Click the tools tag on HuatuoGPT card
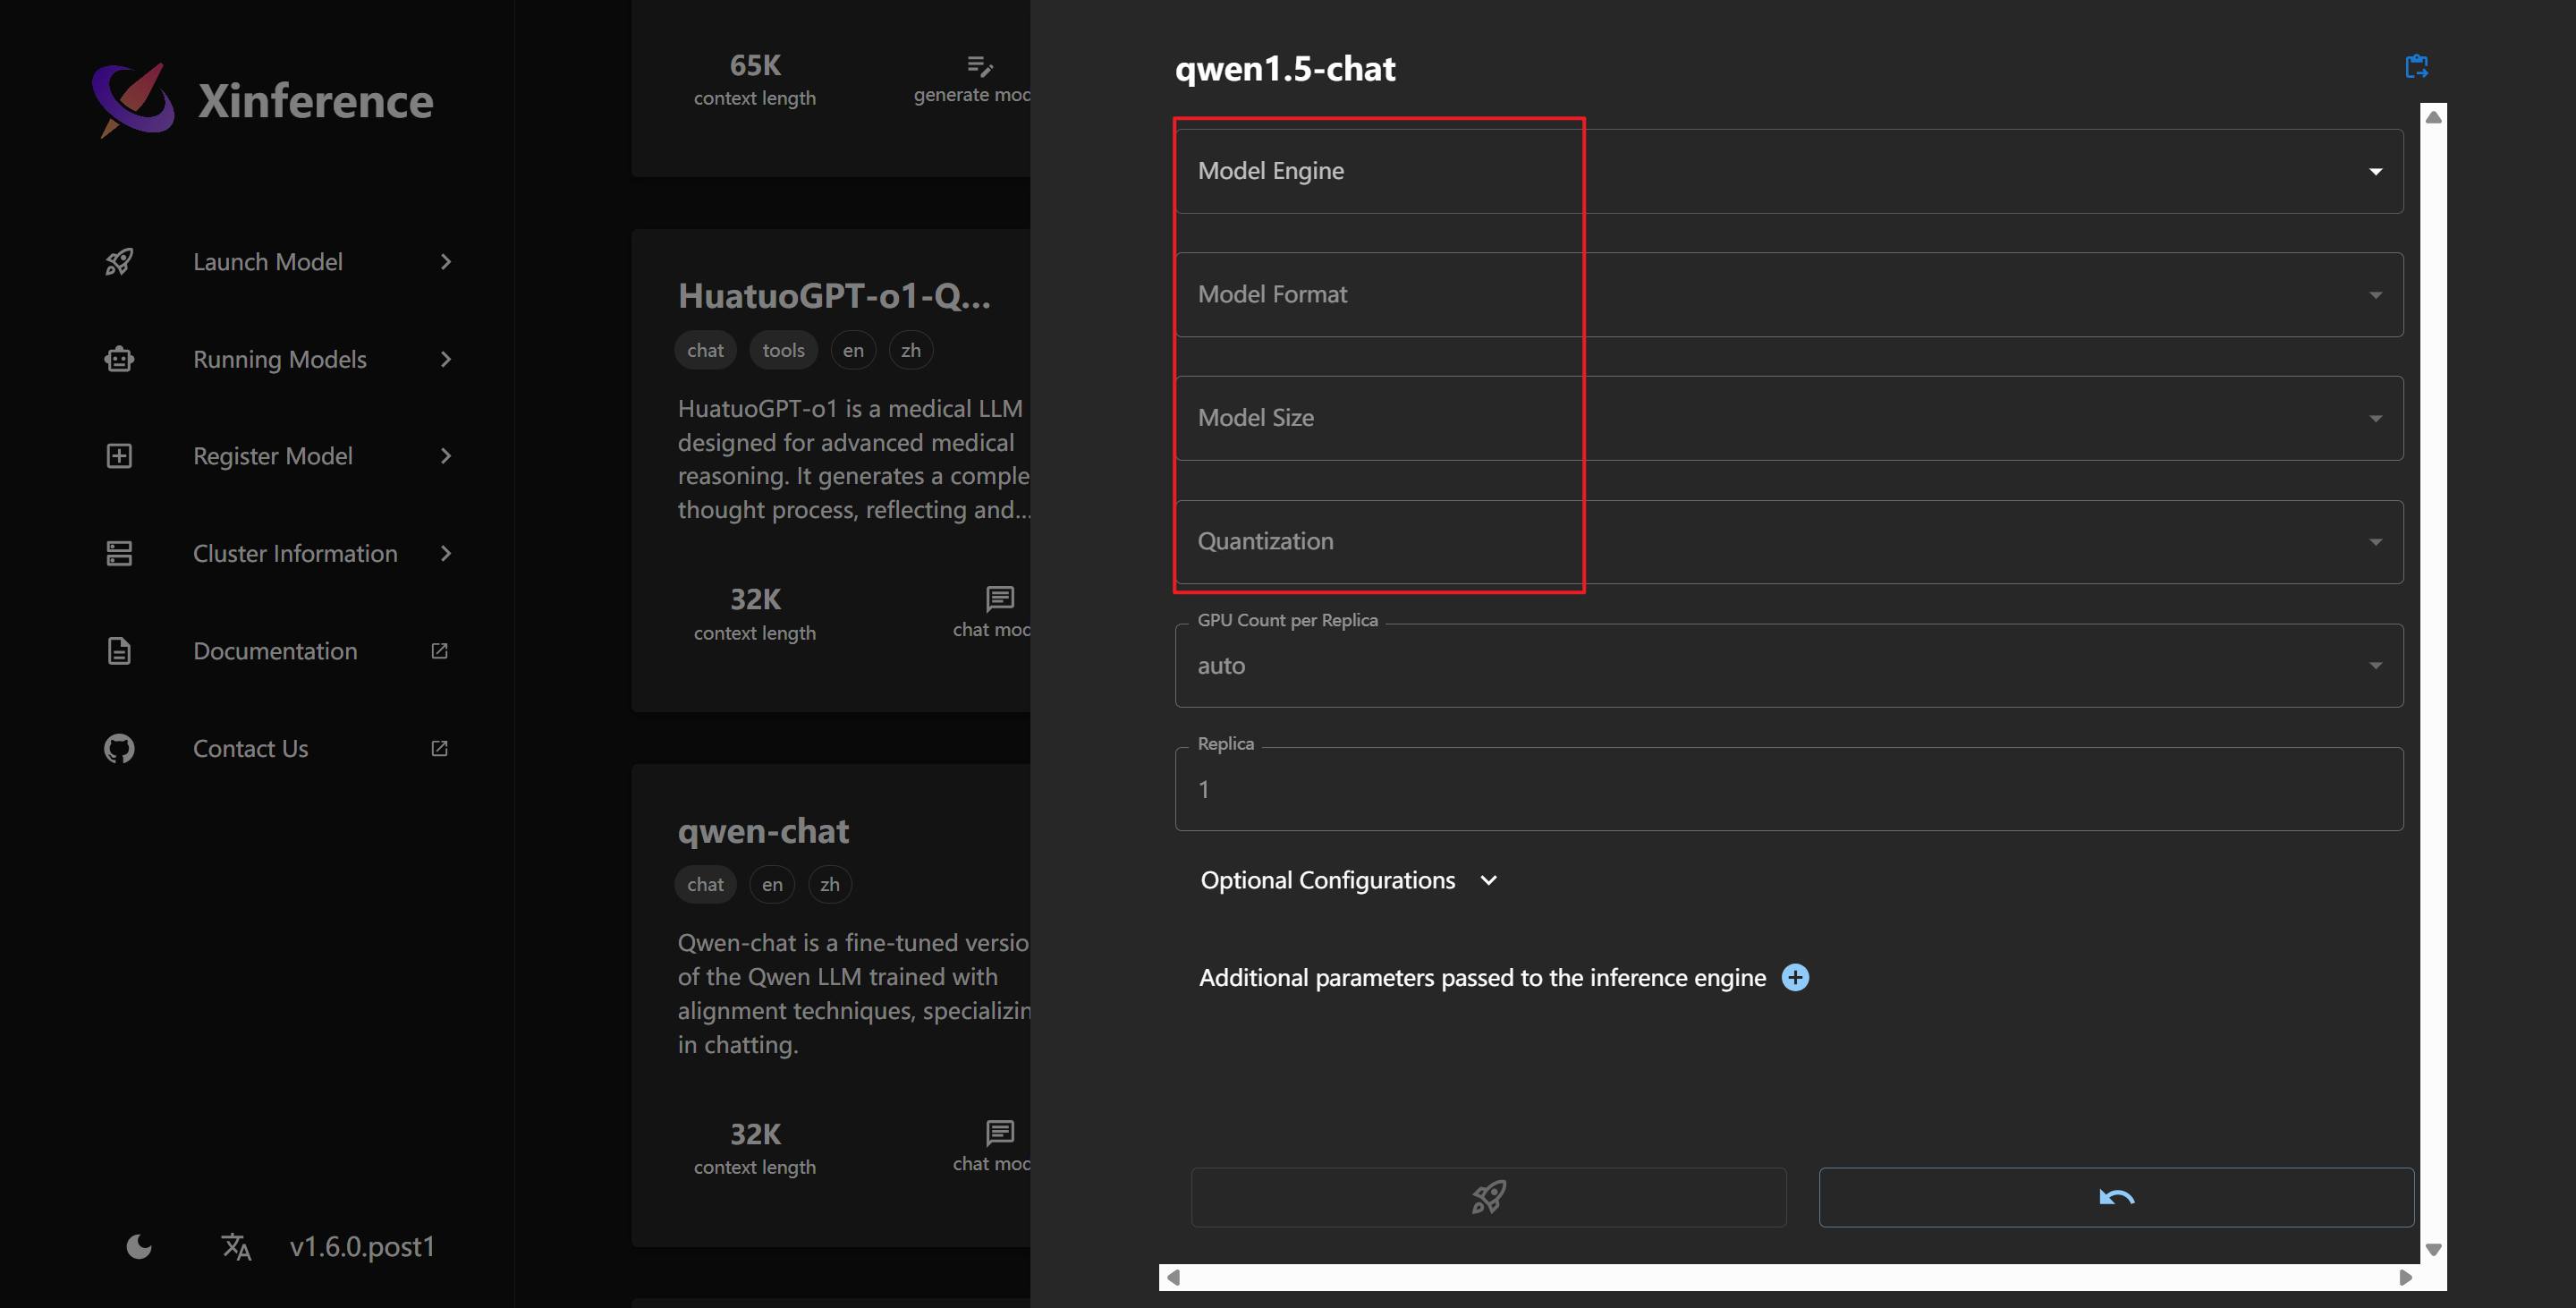 pos(783,350)
